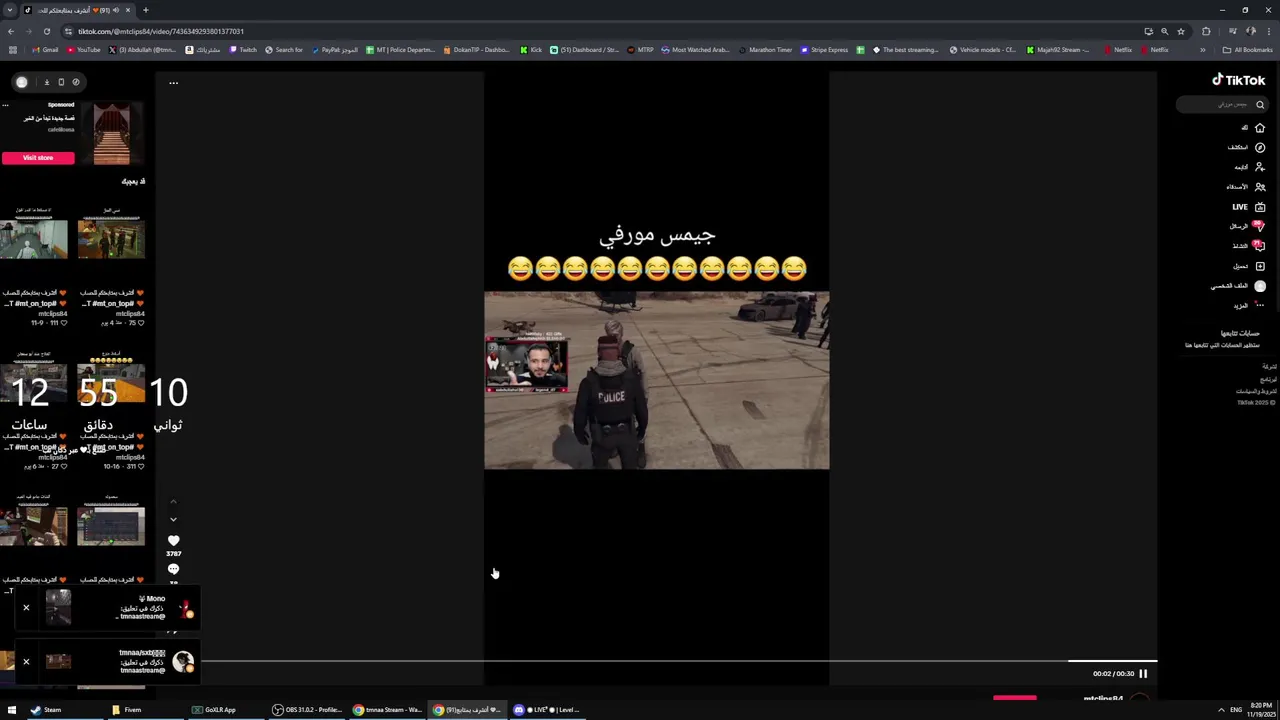Open the Activity inbox icon

(x=1259, y=246)
